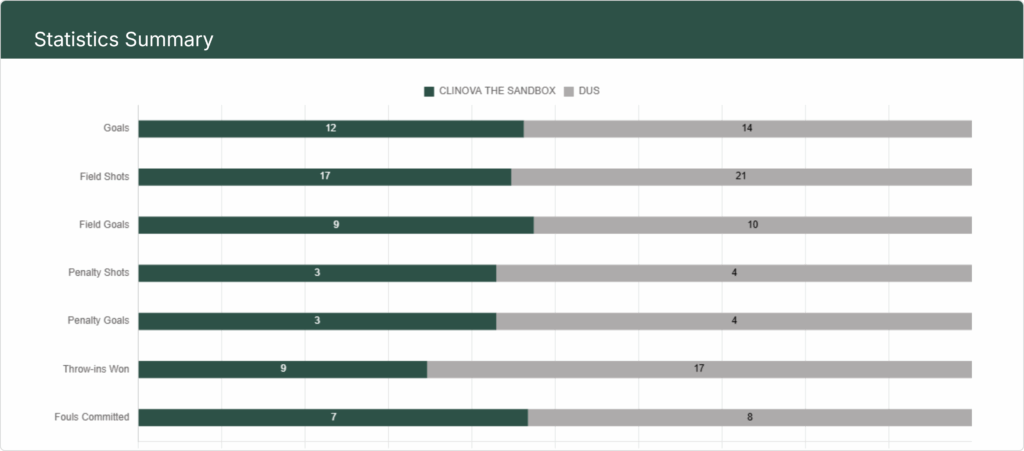1024x451 pixels.
Task: Click the gray Field Shots bar showing 21
Action: click(x=741, y=177)
